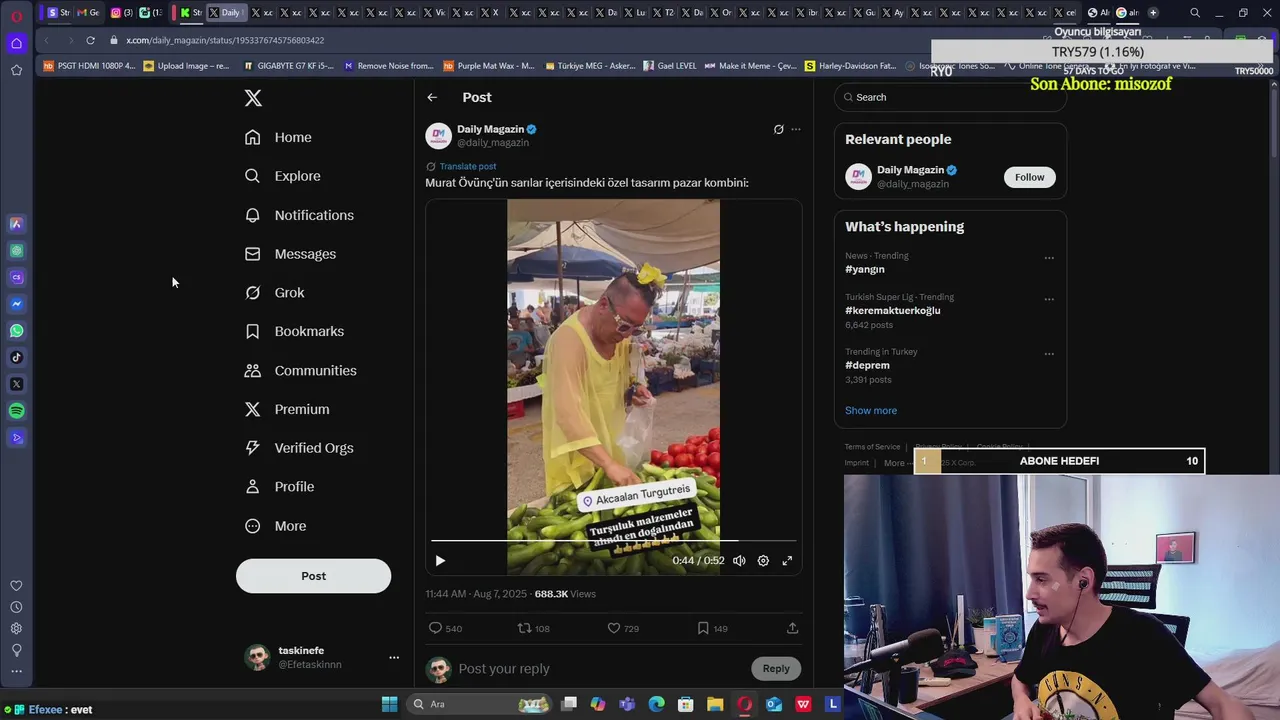The width and height of the screenshot is (1280, 720).
Task: Open Bookmarks in X sidebar
Action: 294,331
